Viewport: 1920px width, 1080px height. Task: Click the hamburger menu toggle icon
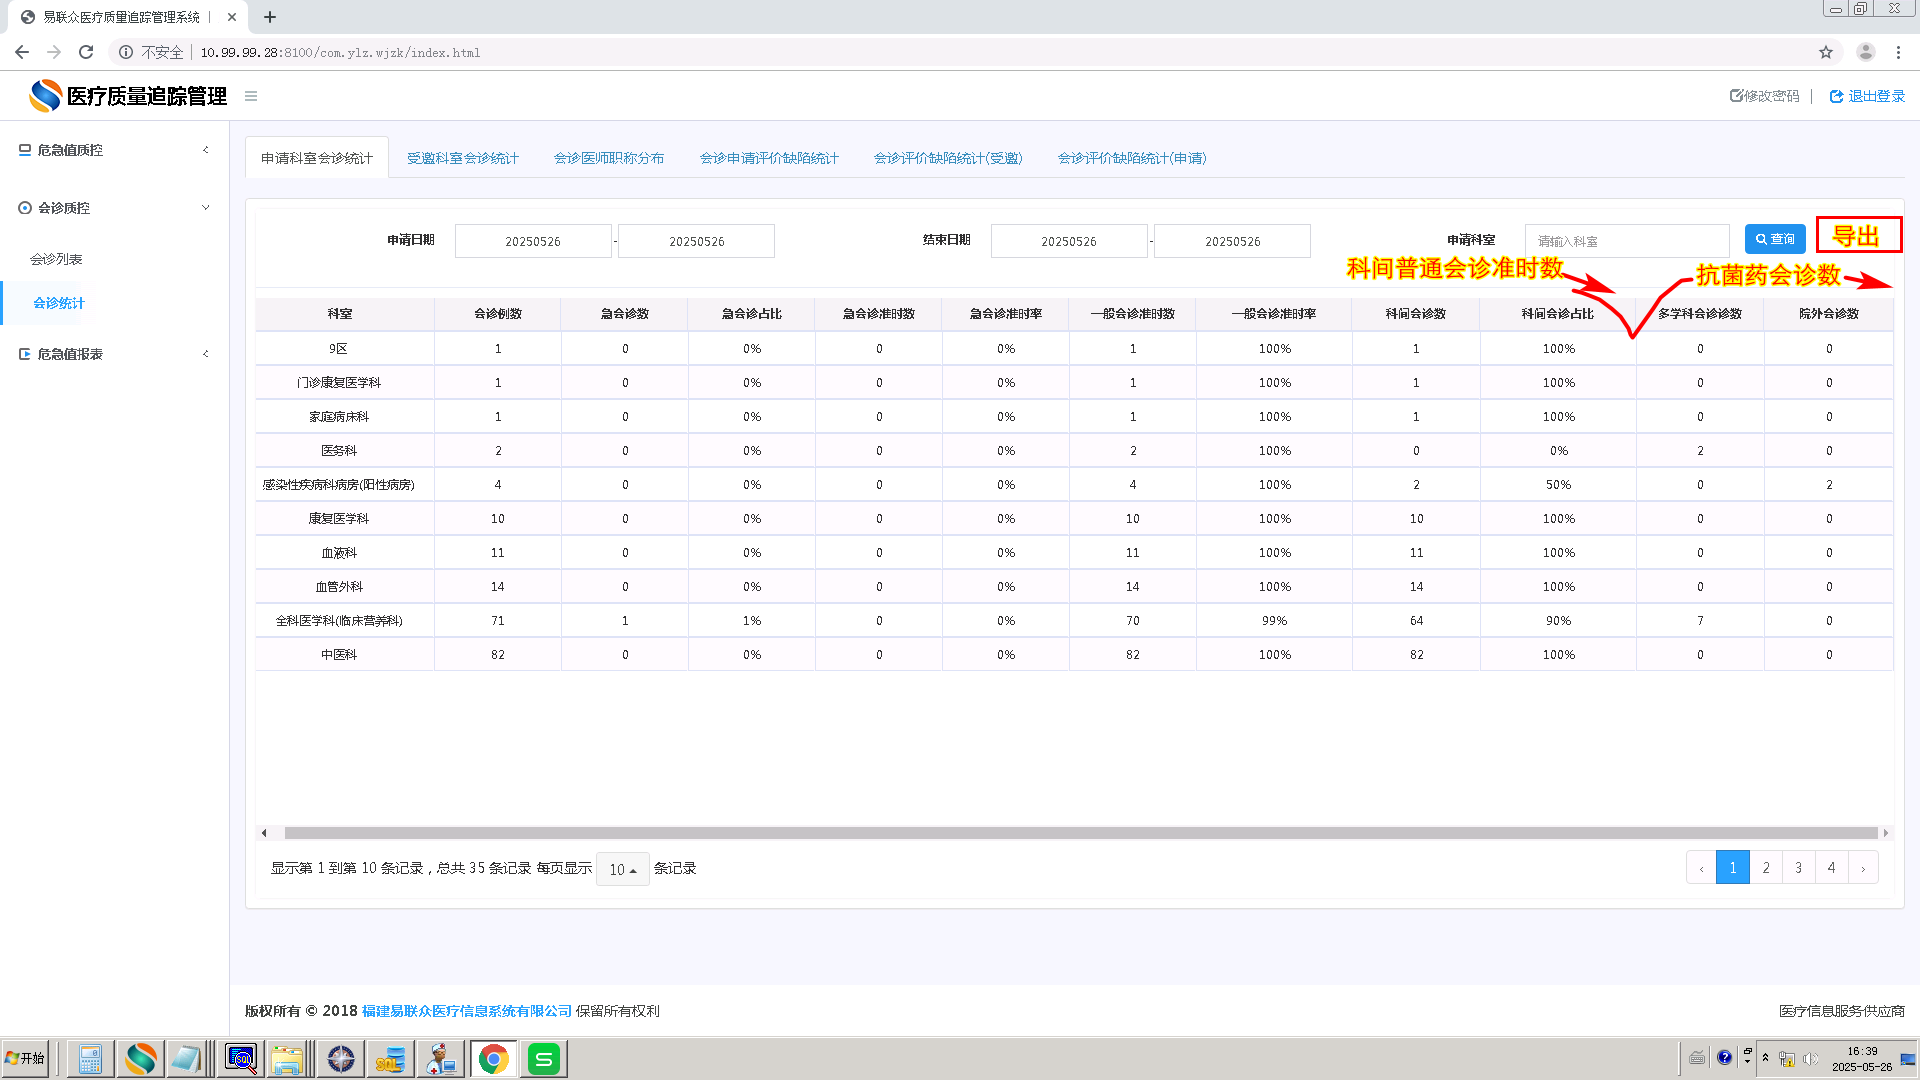point(251,96)
